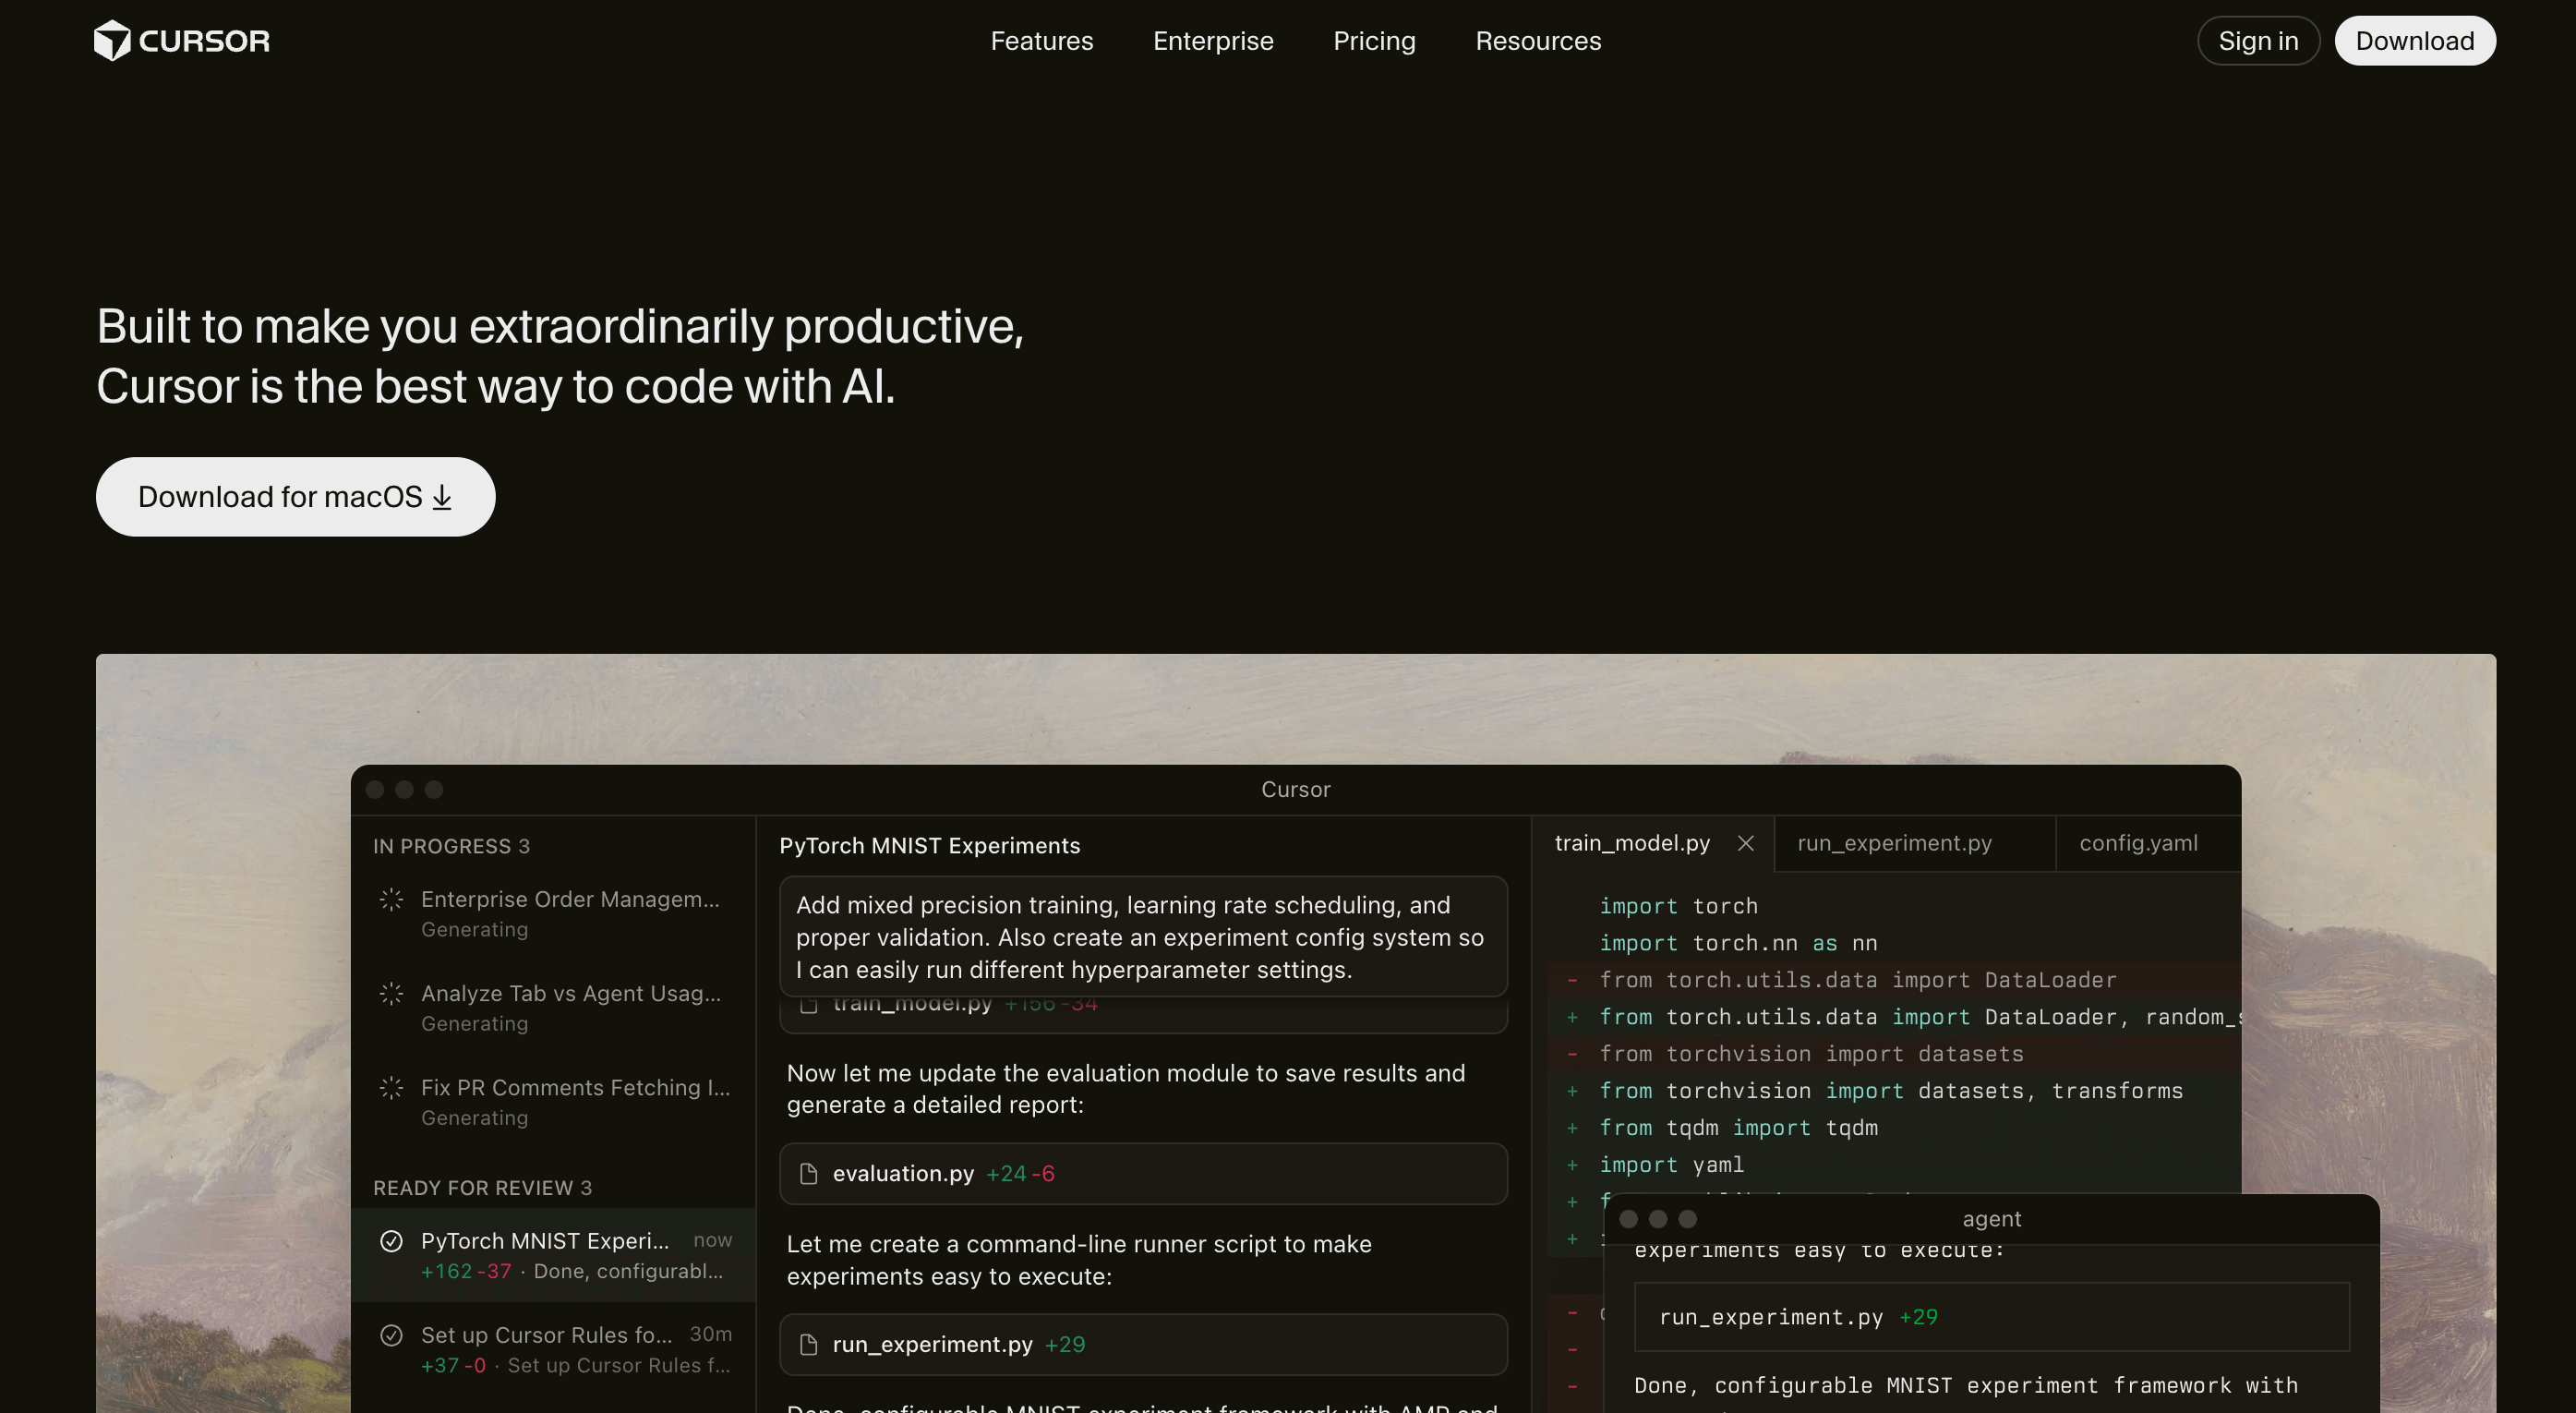Click checkmark icon next to Set up Cursor Rules

[x=391, y=1335]
